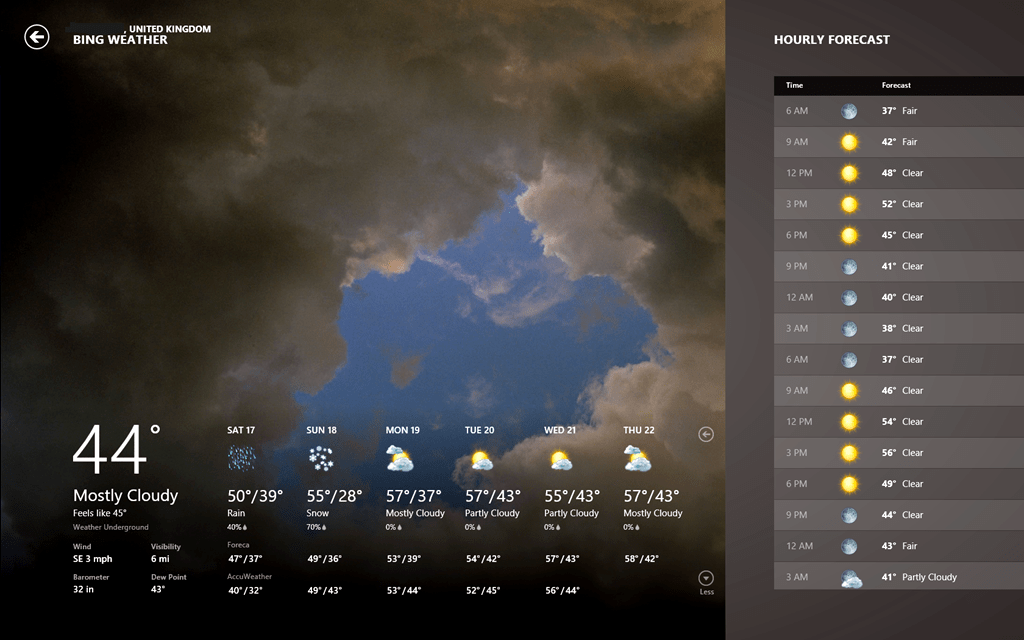Click the TUE 20 partly cloudy icon

480,460
